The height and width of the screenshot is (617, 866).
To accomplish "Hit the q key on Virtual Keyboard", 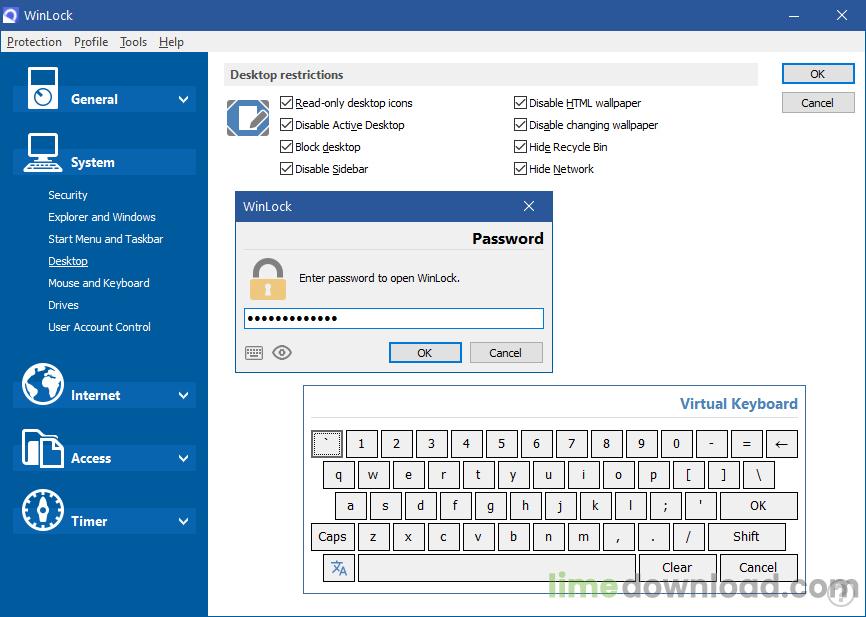I will [339, 475].
